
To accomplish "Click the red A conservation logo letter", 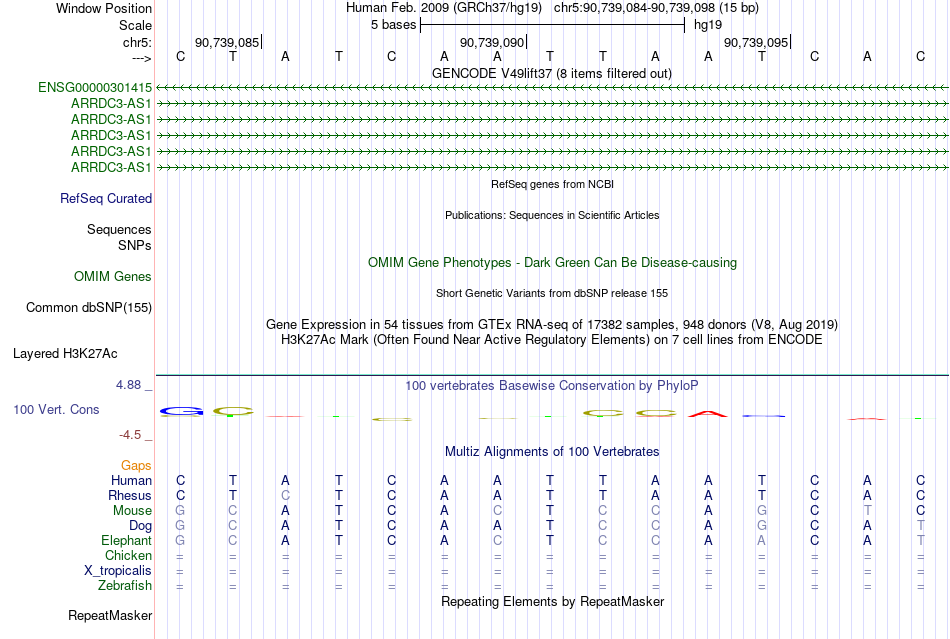I will 708,414.
